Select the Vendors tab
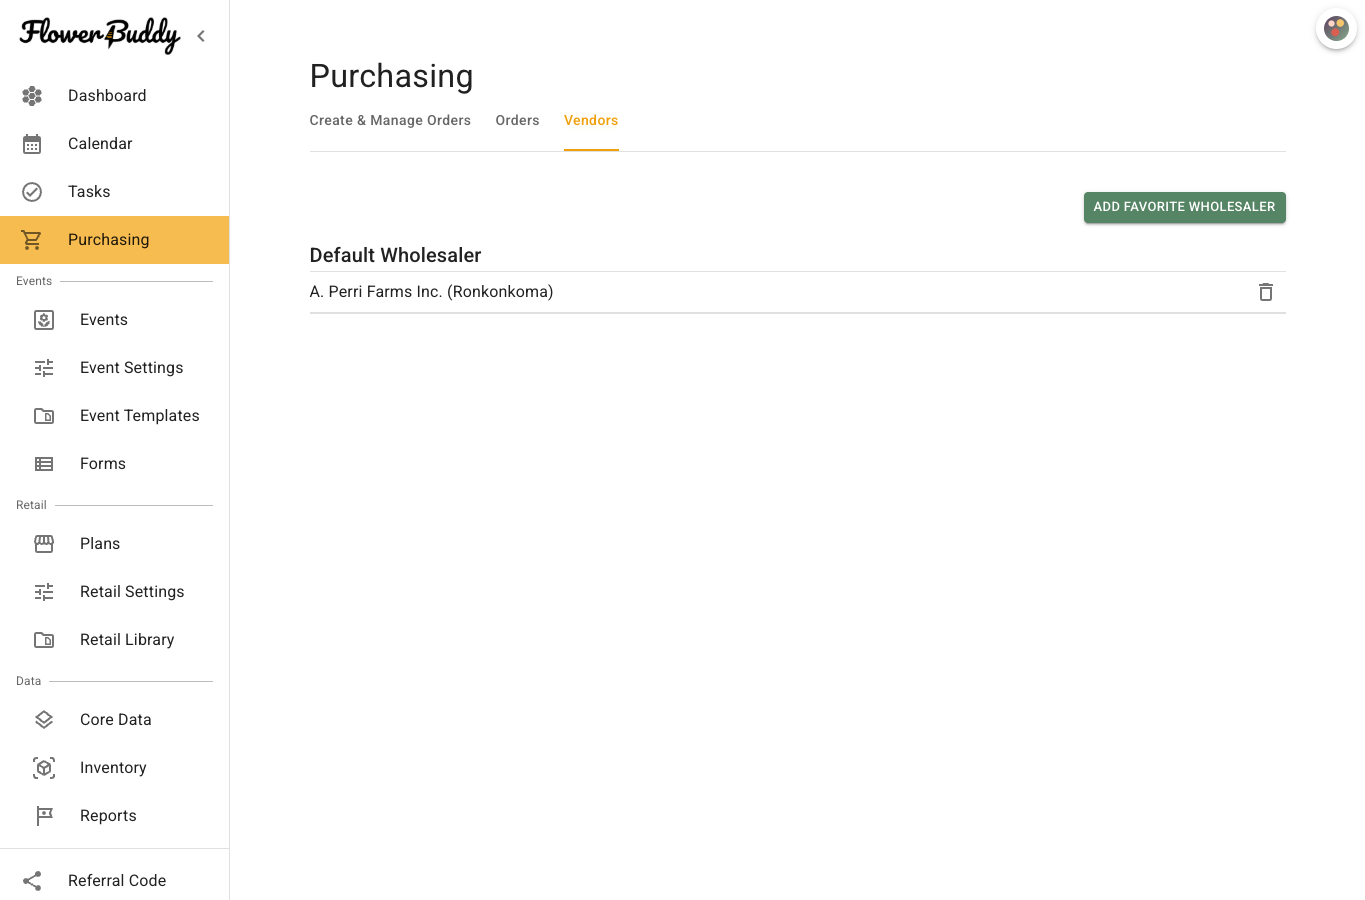The height and width of the screenshot is (900, 1365). pos(591,120)
